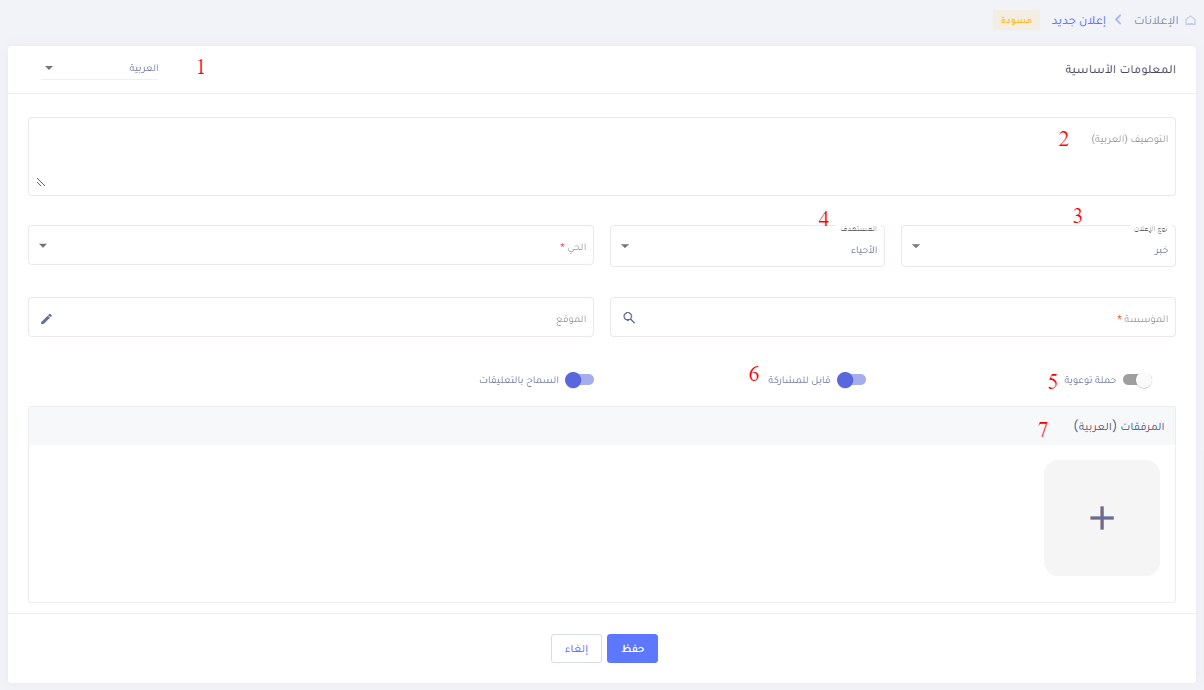Viewport: 1204px width, 690px height.
Task: Click the search icon in المؤسسة field
Action: pyautogui.click(x=628, y=318)
